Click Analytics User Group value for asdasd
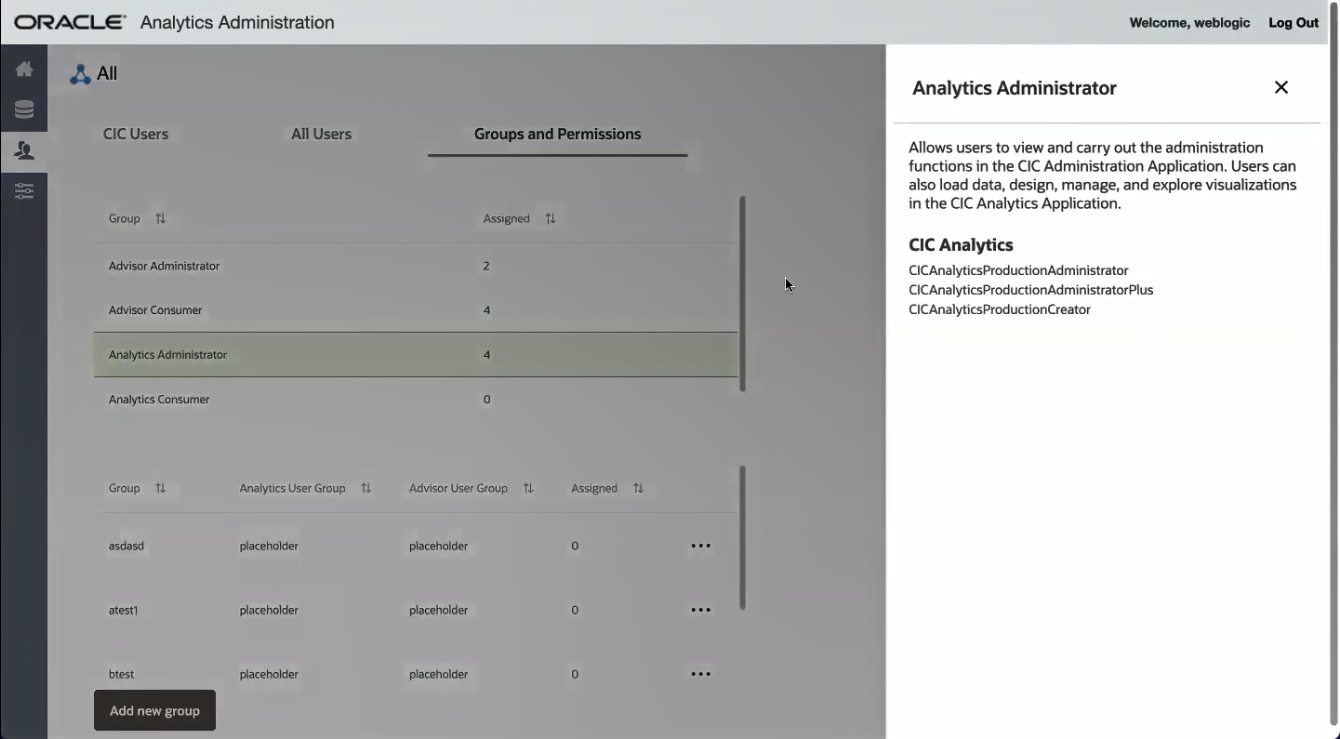This screenshot has height=739, width=1340. click(269, 546)
